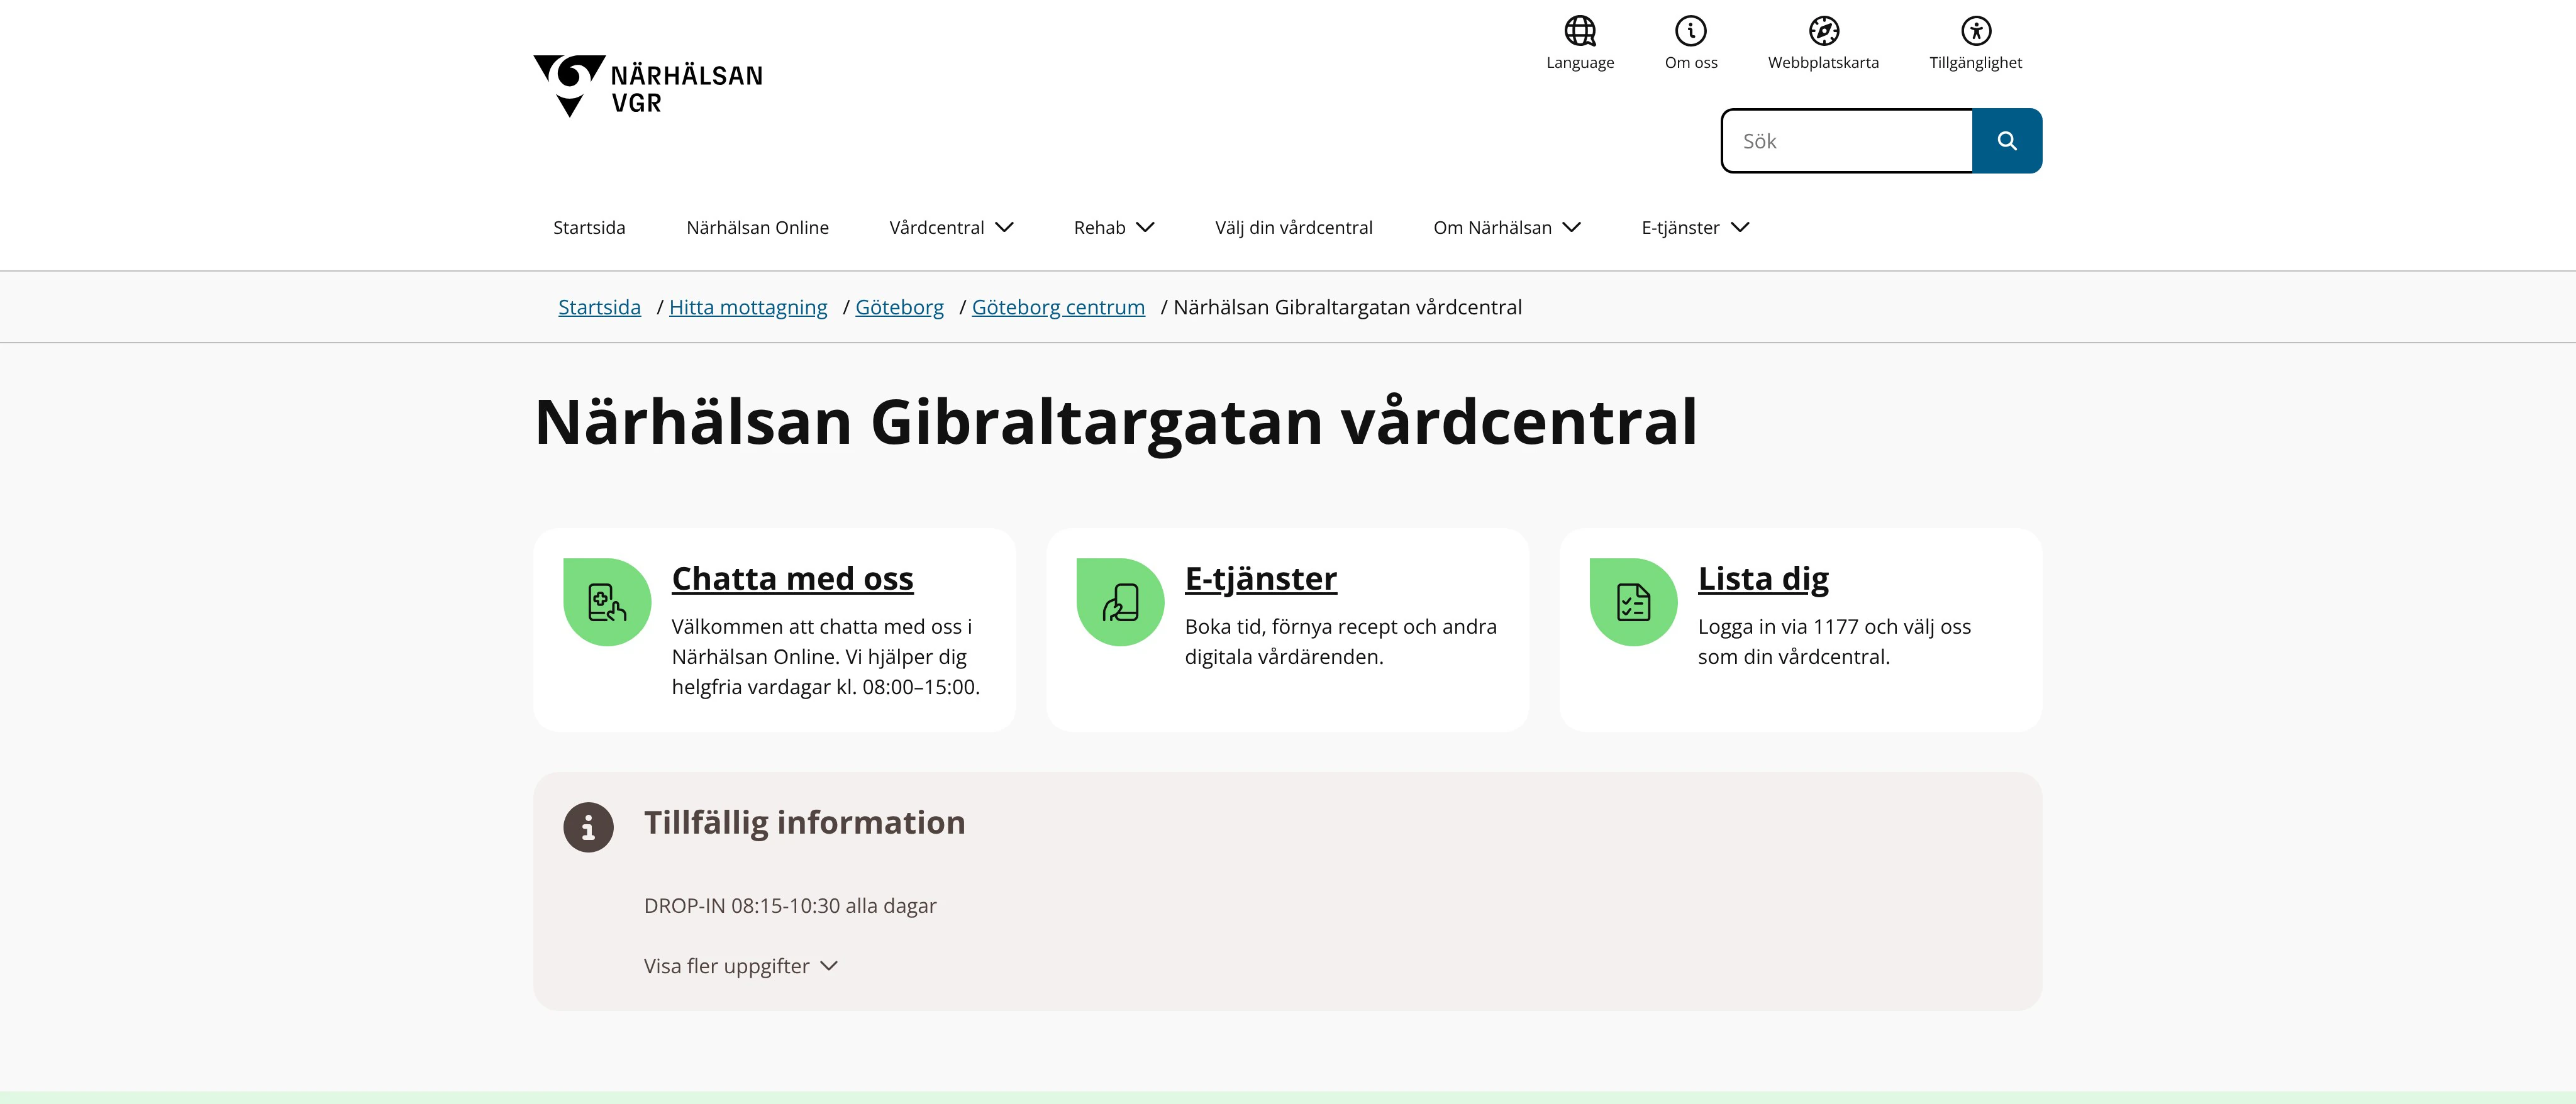Click the green E-tjänster card icon
This screenshot has height=1104, width=2576.
pyautogui.click(x=1120, y=602)
